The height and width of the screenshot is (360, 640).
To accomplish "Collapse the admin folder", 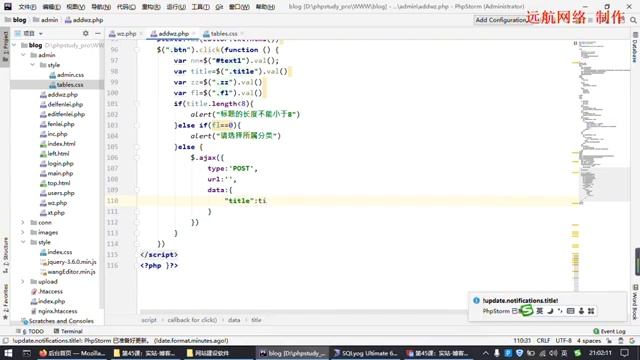I will [24, 55].
